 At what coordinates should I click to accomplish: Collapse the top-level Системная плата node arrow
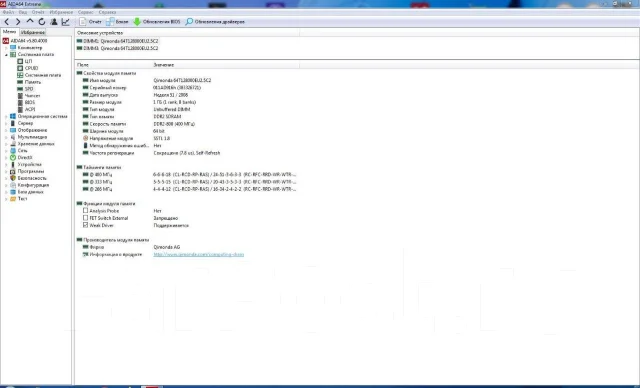[6, 55]
